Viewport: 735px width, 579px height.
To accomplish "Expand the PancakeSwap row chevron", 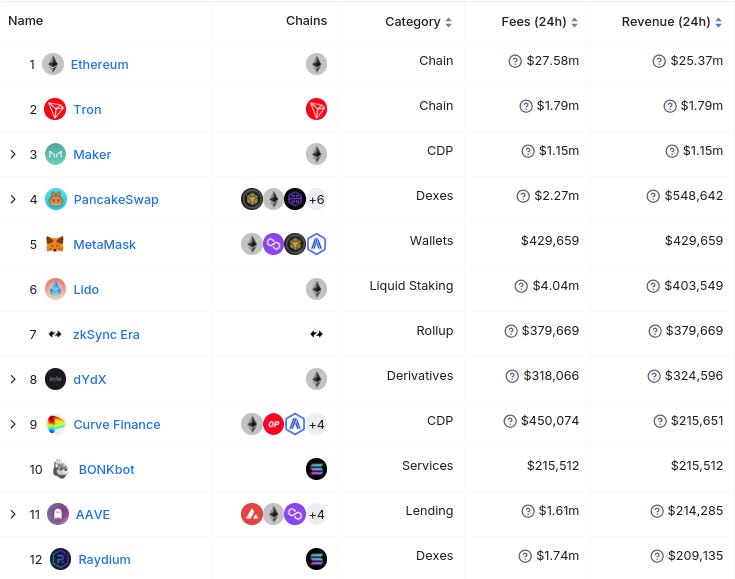I will point(13,199).
